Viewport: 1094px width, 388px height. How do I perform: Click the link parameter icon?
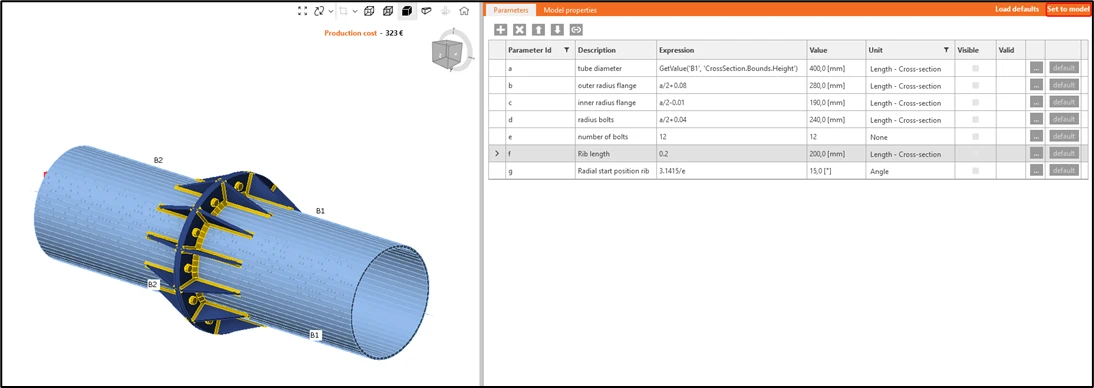pos(576,29)
